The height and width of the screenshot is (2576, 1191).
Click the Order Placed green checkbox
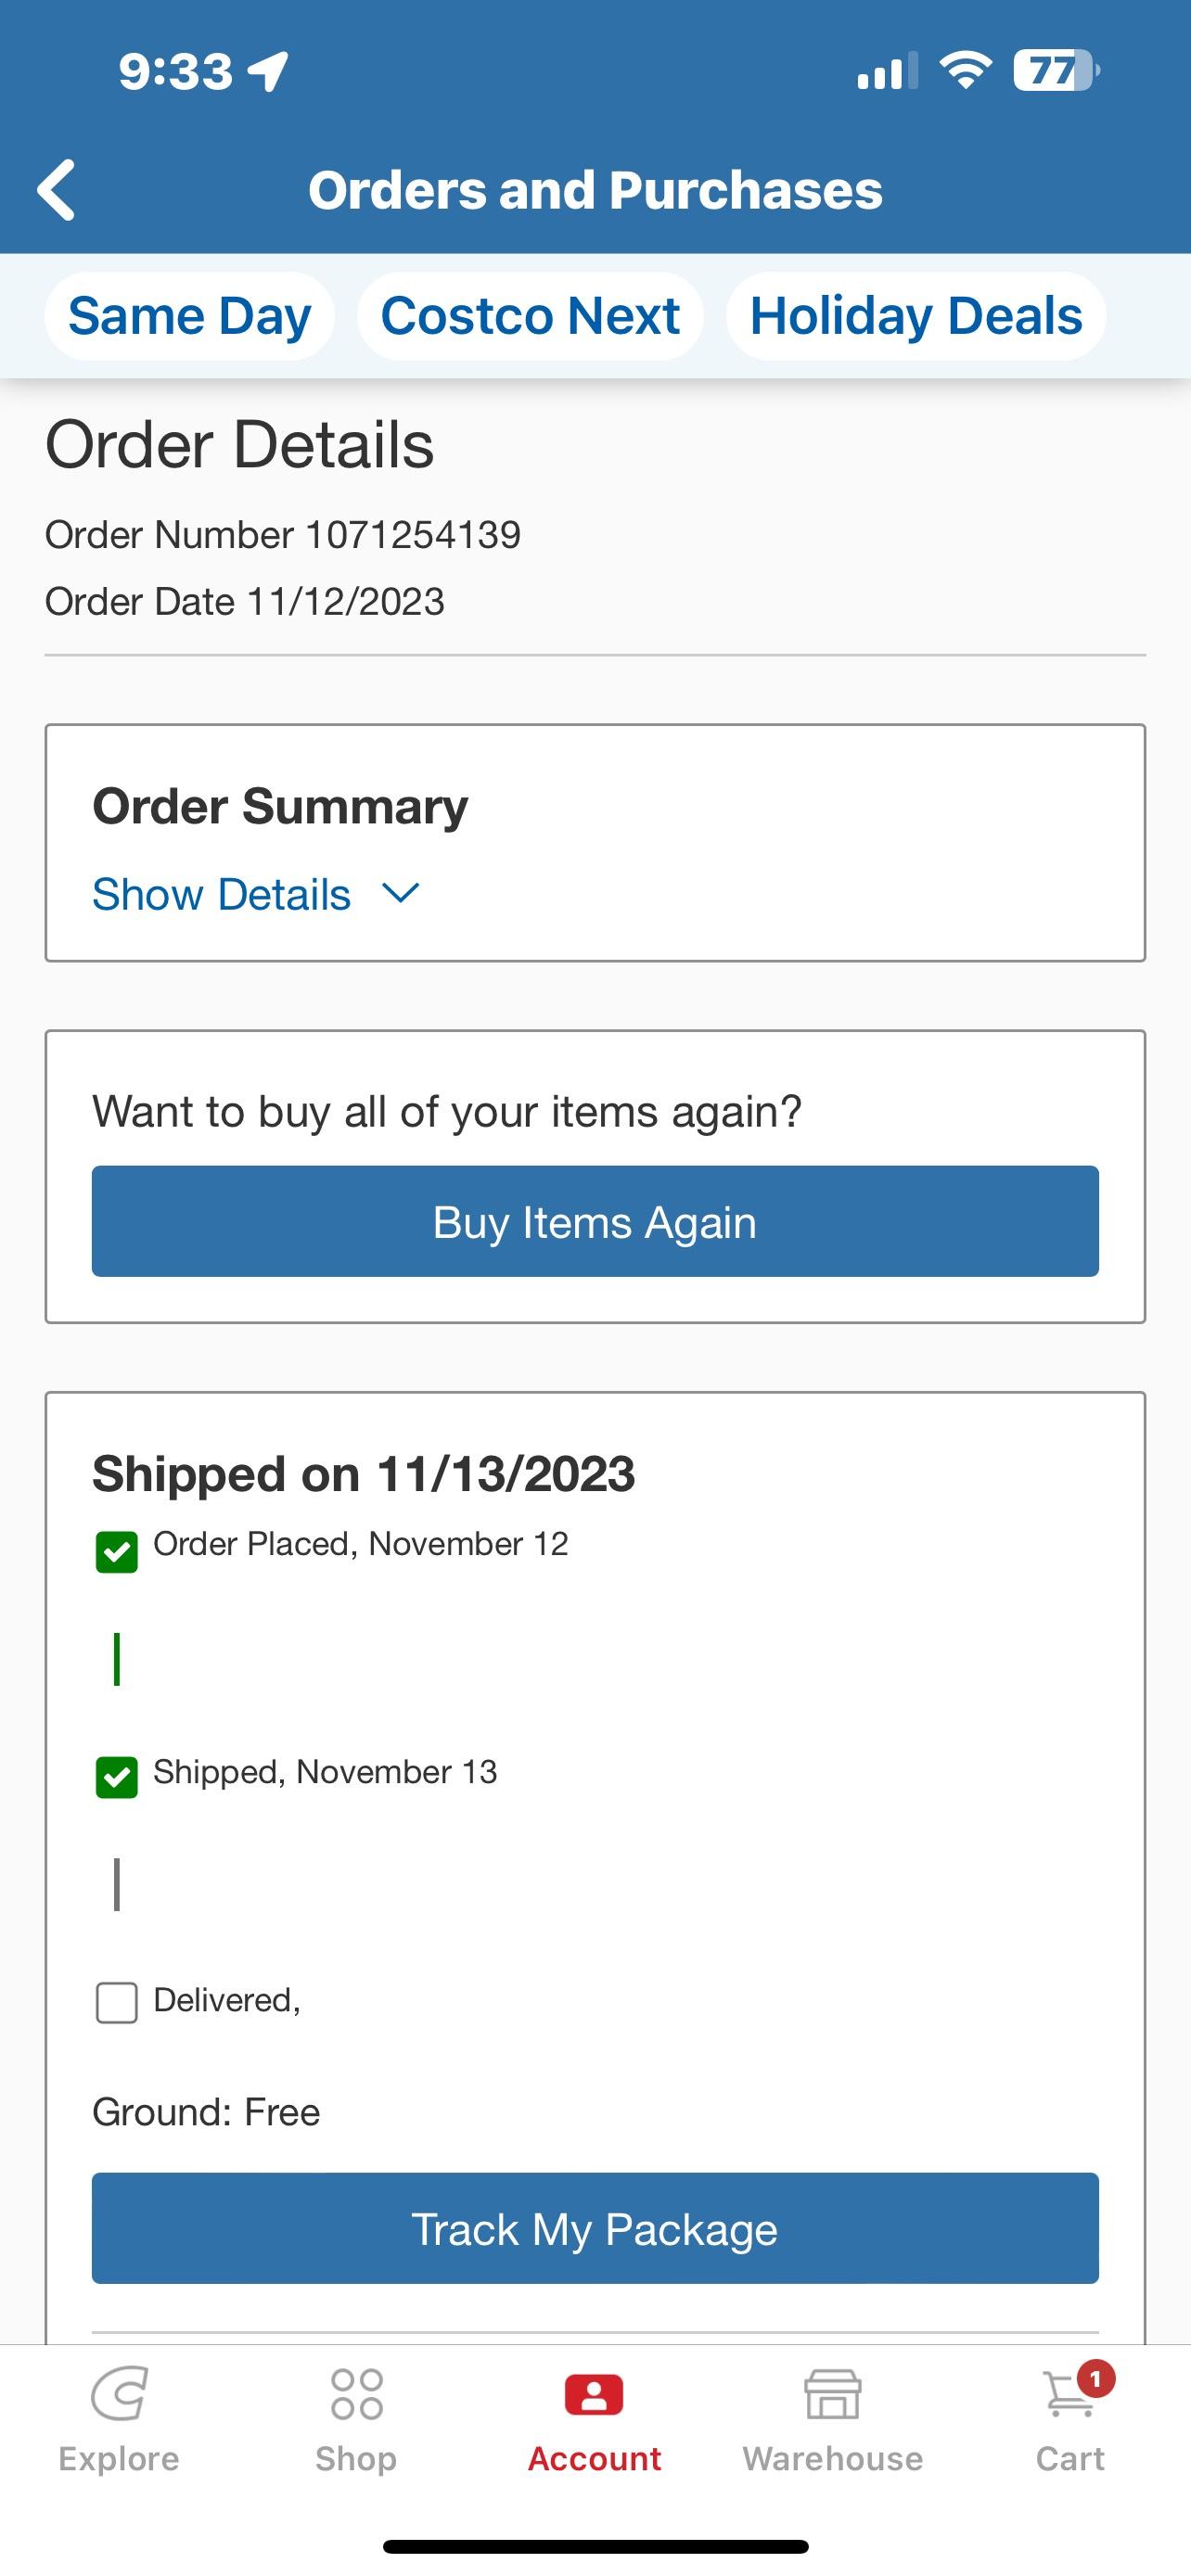pos(117,1552)
